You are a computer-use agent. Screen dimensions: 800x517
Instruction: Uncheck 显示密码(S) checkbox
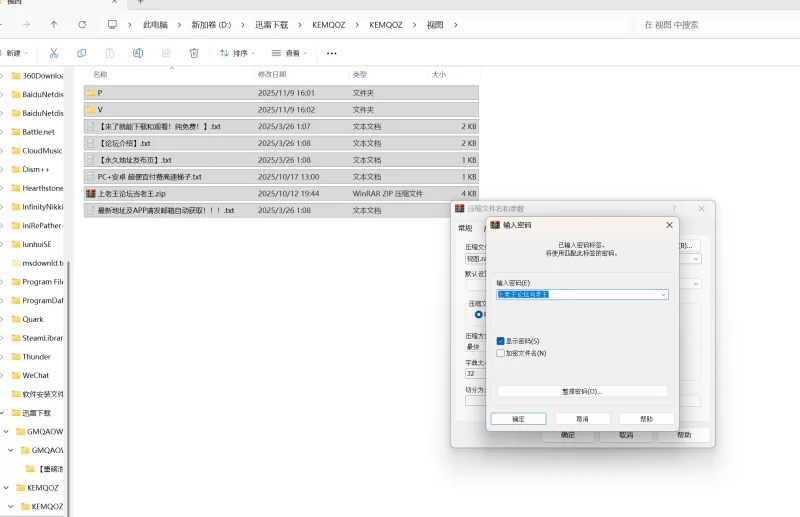(501, 341)
